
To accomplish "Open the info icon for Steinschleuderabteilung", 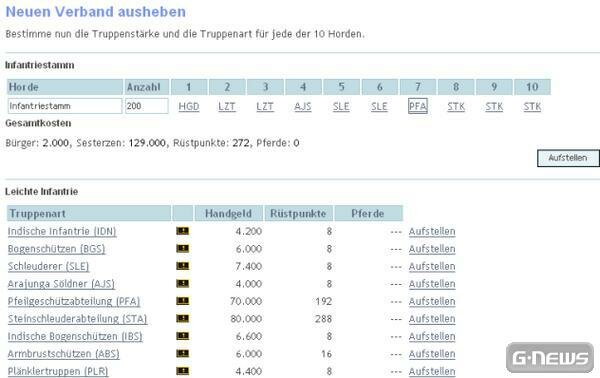I will 183,318.
